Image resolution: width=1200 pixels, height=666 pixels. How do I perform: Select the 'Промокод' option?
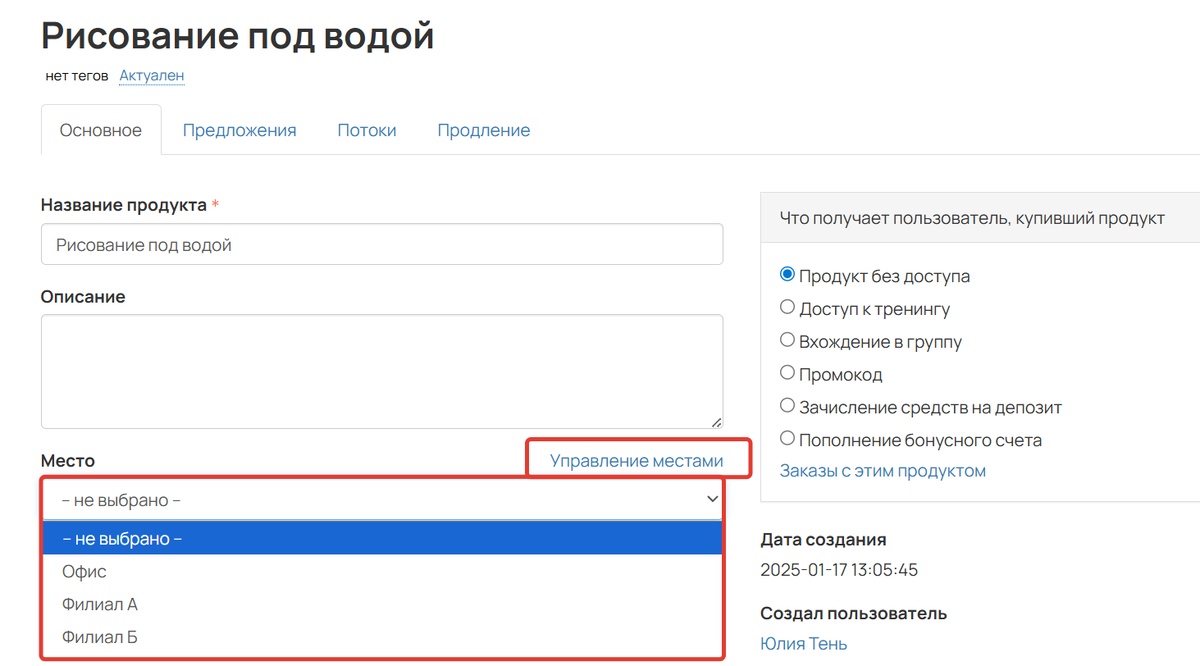click(787, 373)
